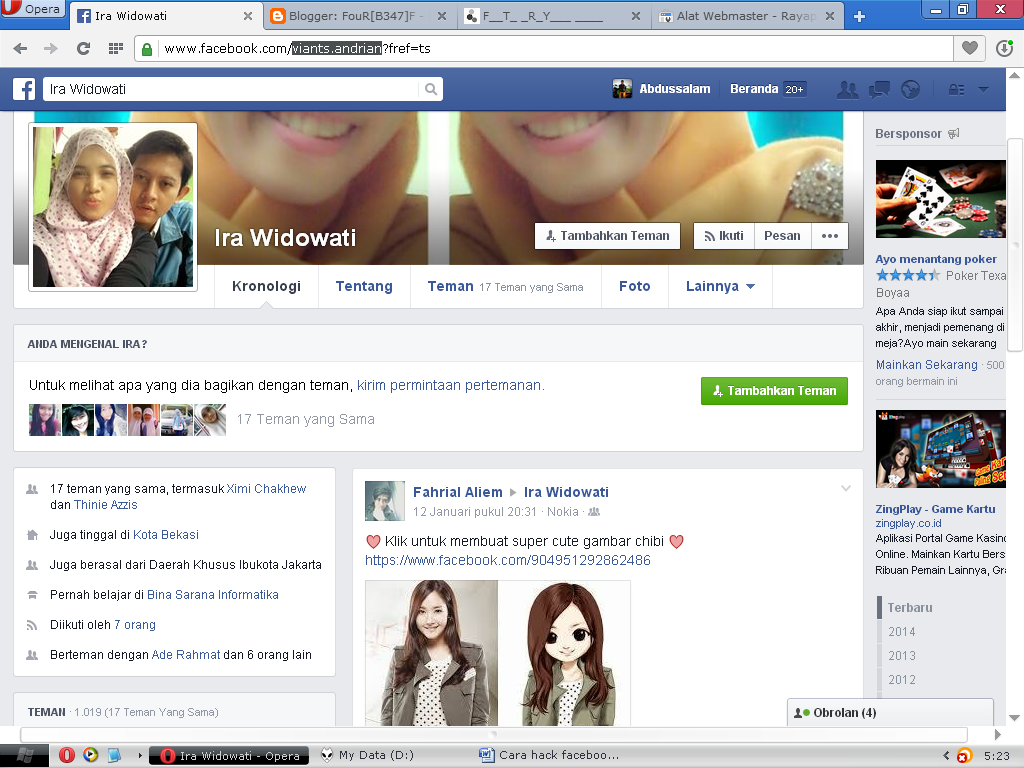Open the Fahrial Aliem name link
The width and height of the screenshot is (1024, 768).
458,492
